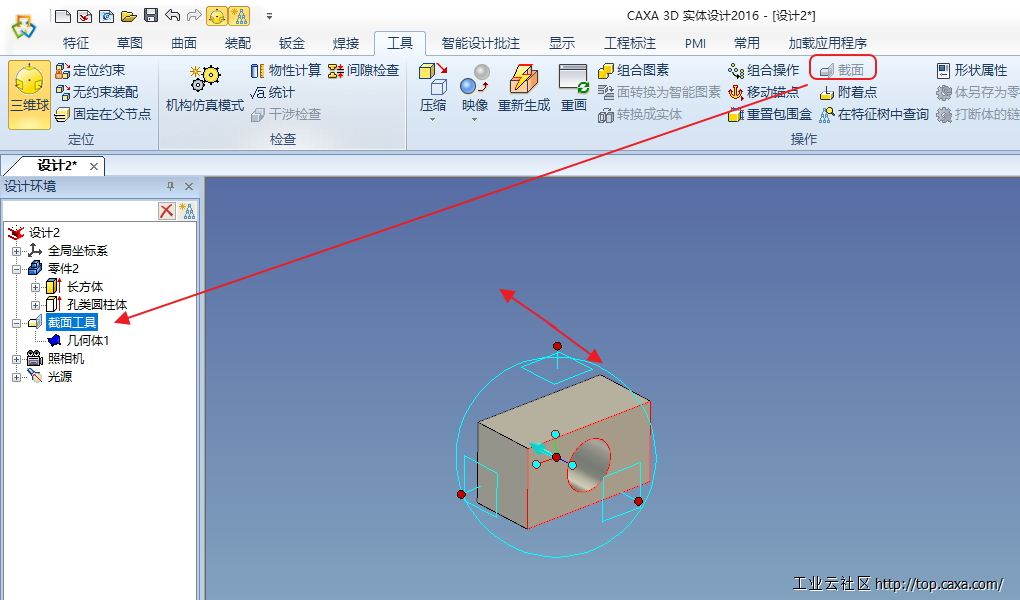This screenshot has height=600, width=1020.
Task: Click the 重画 redraw icon
Action: click(573, 80)
